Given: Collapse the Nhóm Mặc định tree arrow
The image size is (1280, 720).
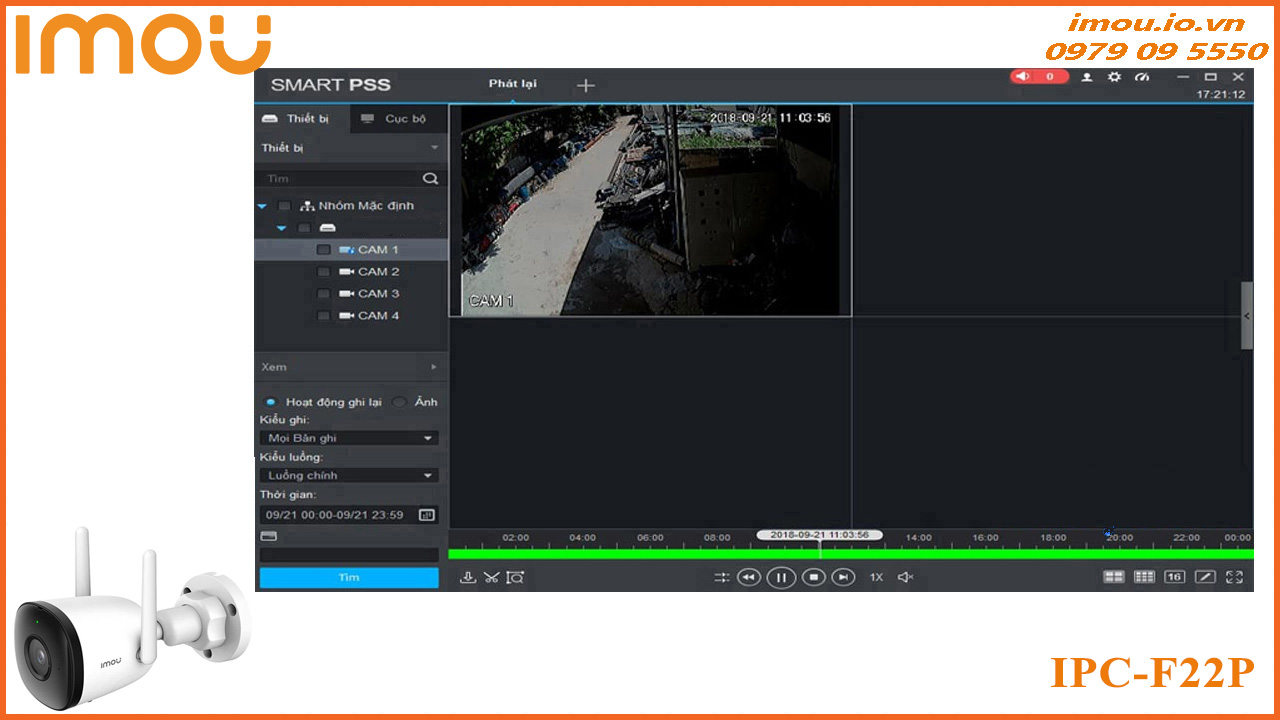Looking at the screenshot, I should point(262,206).
